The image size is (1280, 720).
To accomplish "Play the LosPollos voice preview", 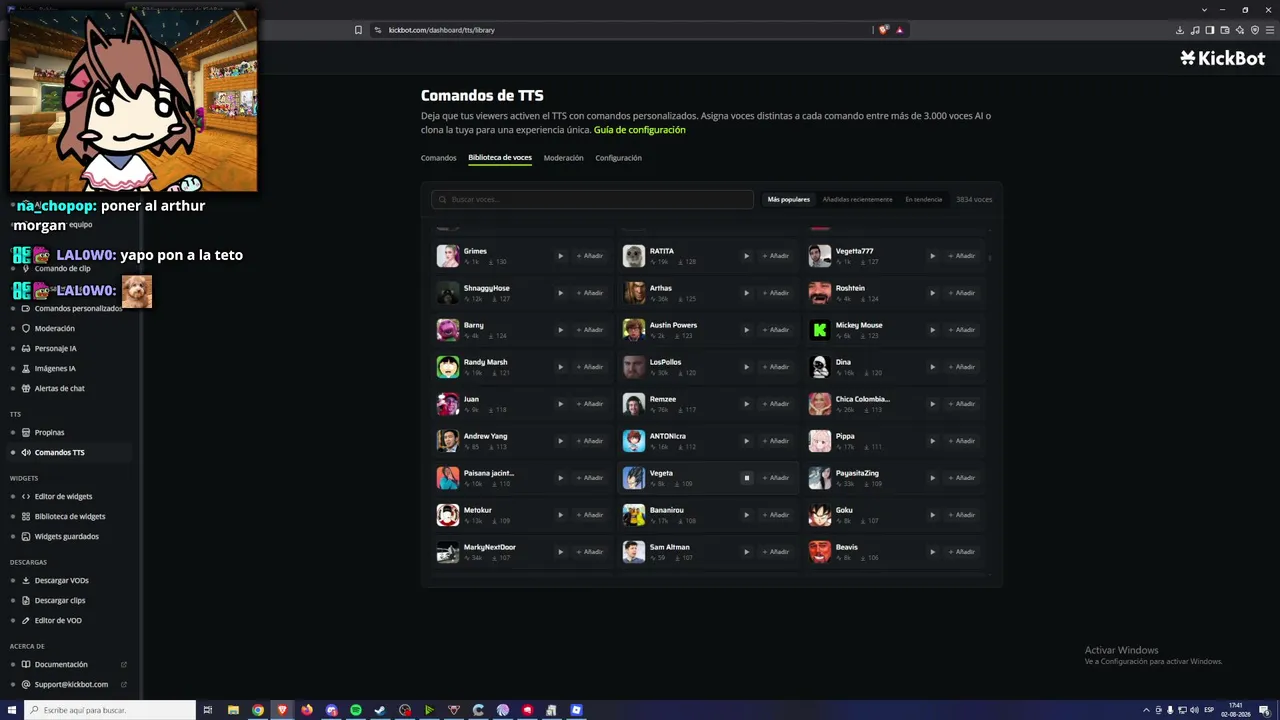I will 746,367.
